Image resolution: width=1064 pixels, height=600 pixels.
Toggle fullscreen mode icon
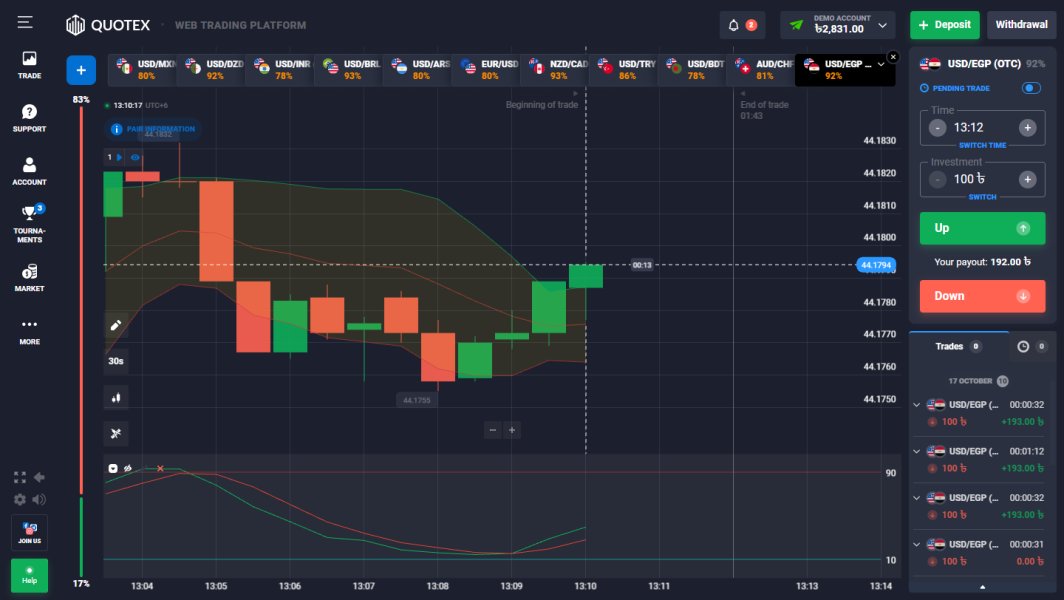coord(20,477)
